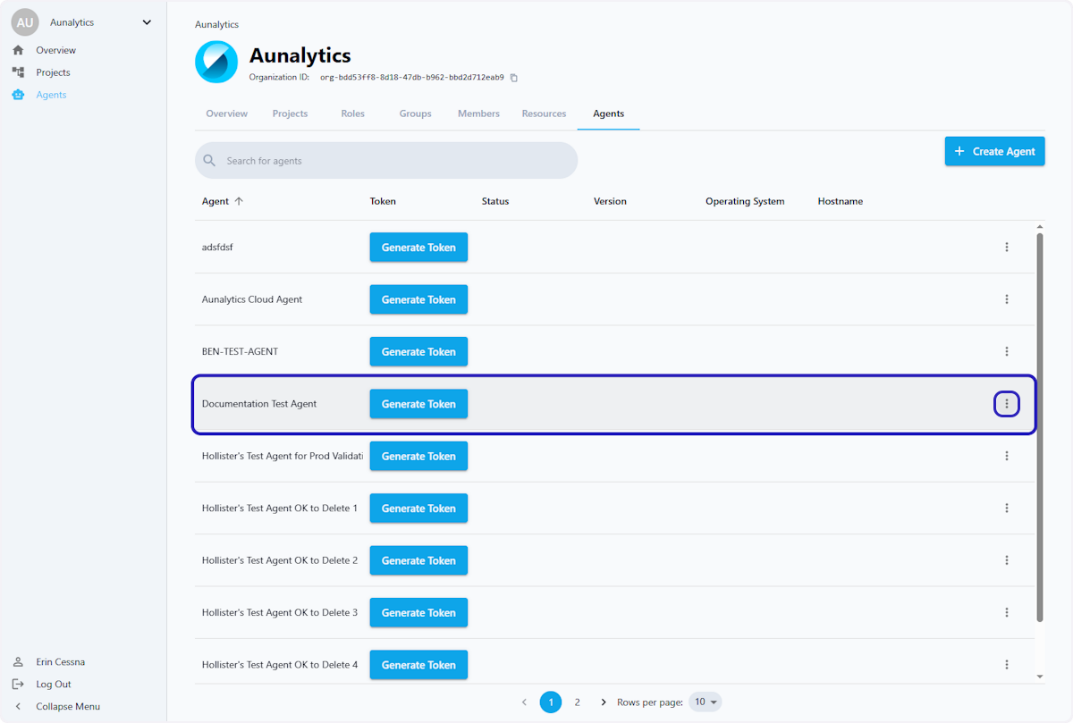Open kebab menu for OK to Delete 2

[1007, 560]
